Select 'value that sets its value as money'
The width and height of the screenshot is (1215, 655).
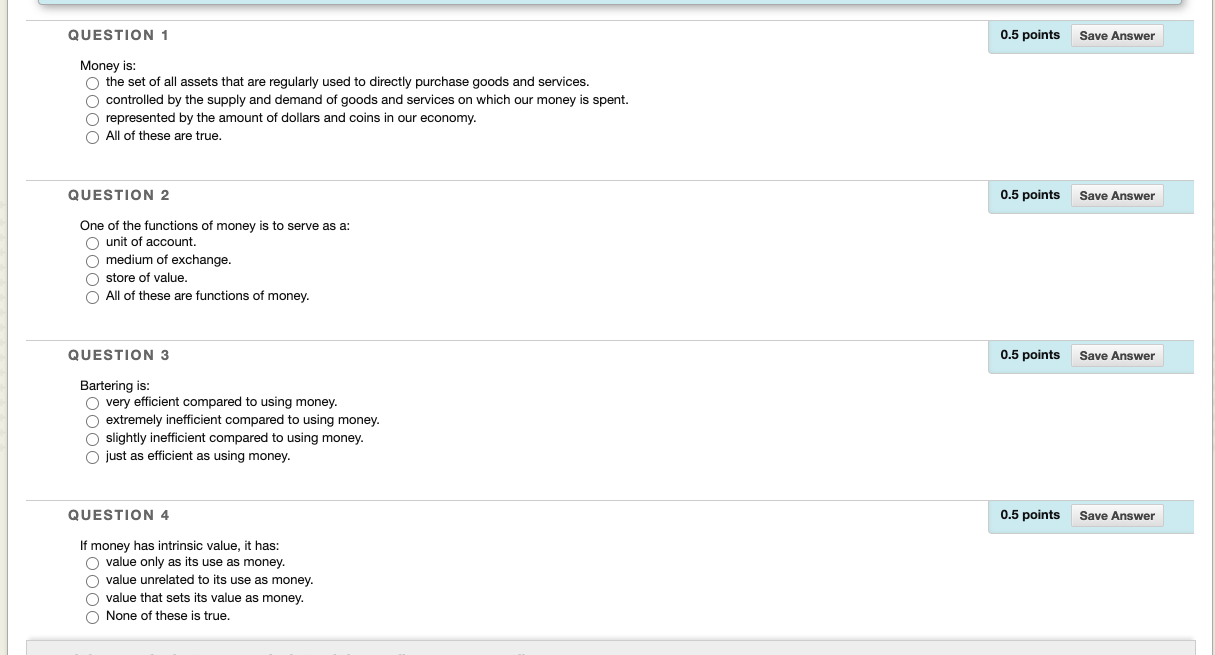coord(93,599)
